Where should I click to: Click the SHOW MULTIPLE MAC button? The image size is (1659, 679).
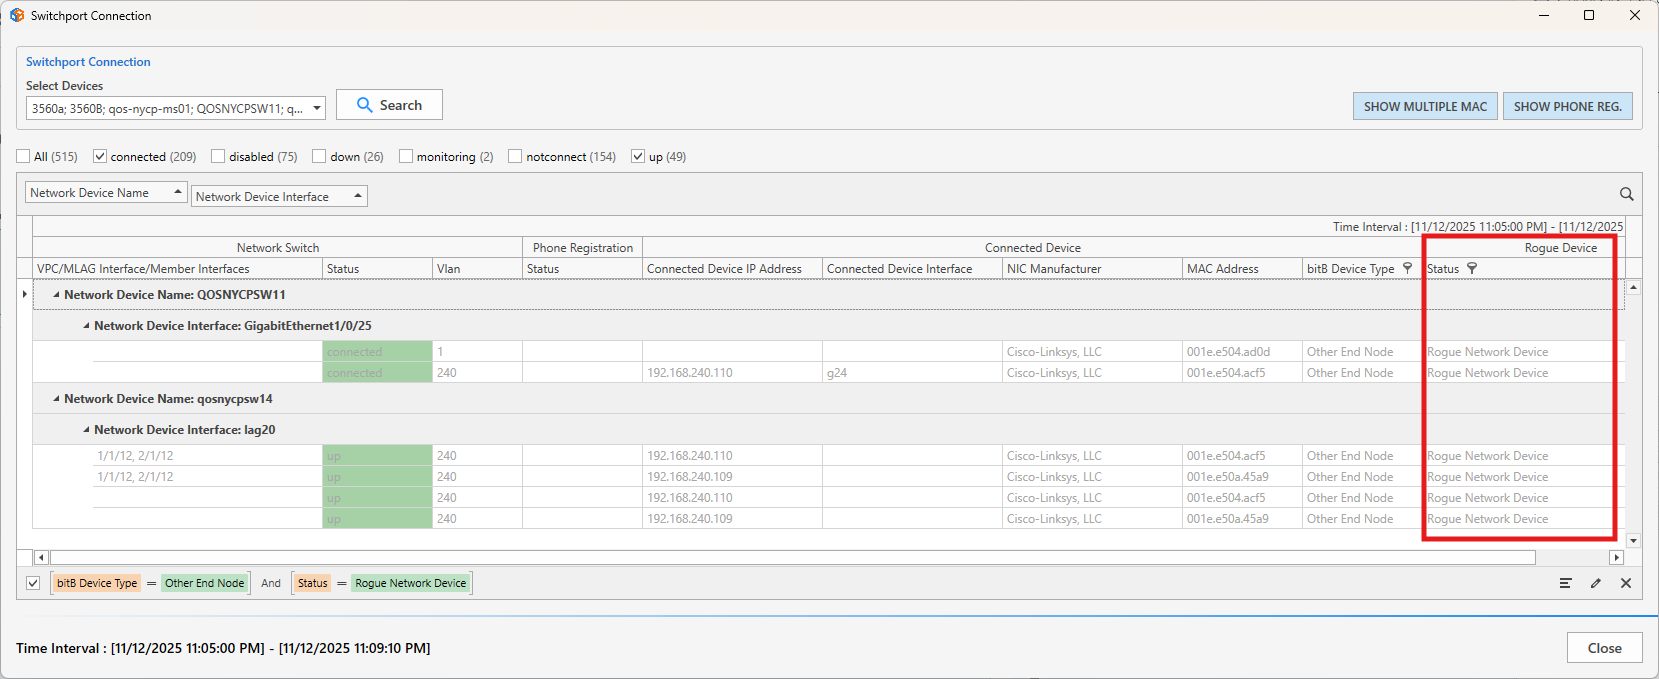click(1425, 106)
